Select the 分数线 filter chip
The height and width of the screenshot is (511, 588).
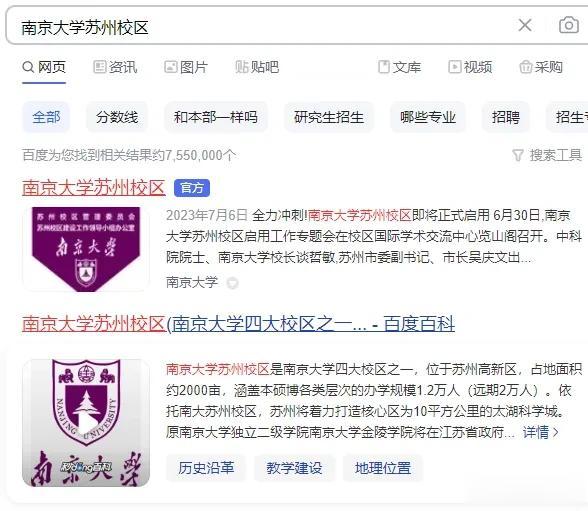click(117, 117)
